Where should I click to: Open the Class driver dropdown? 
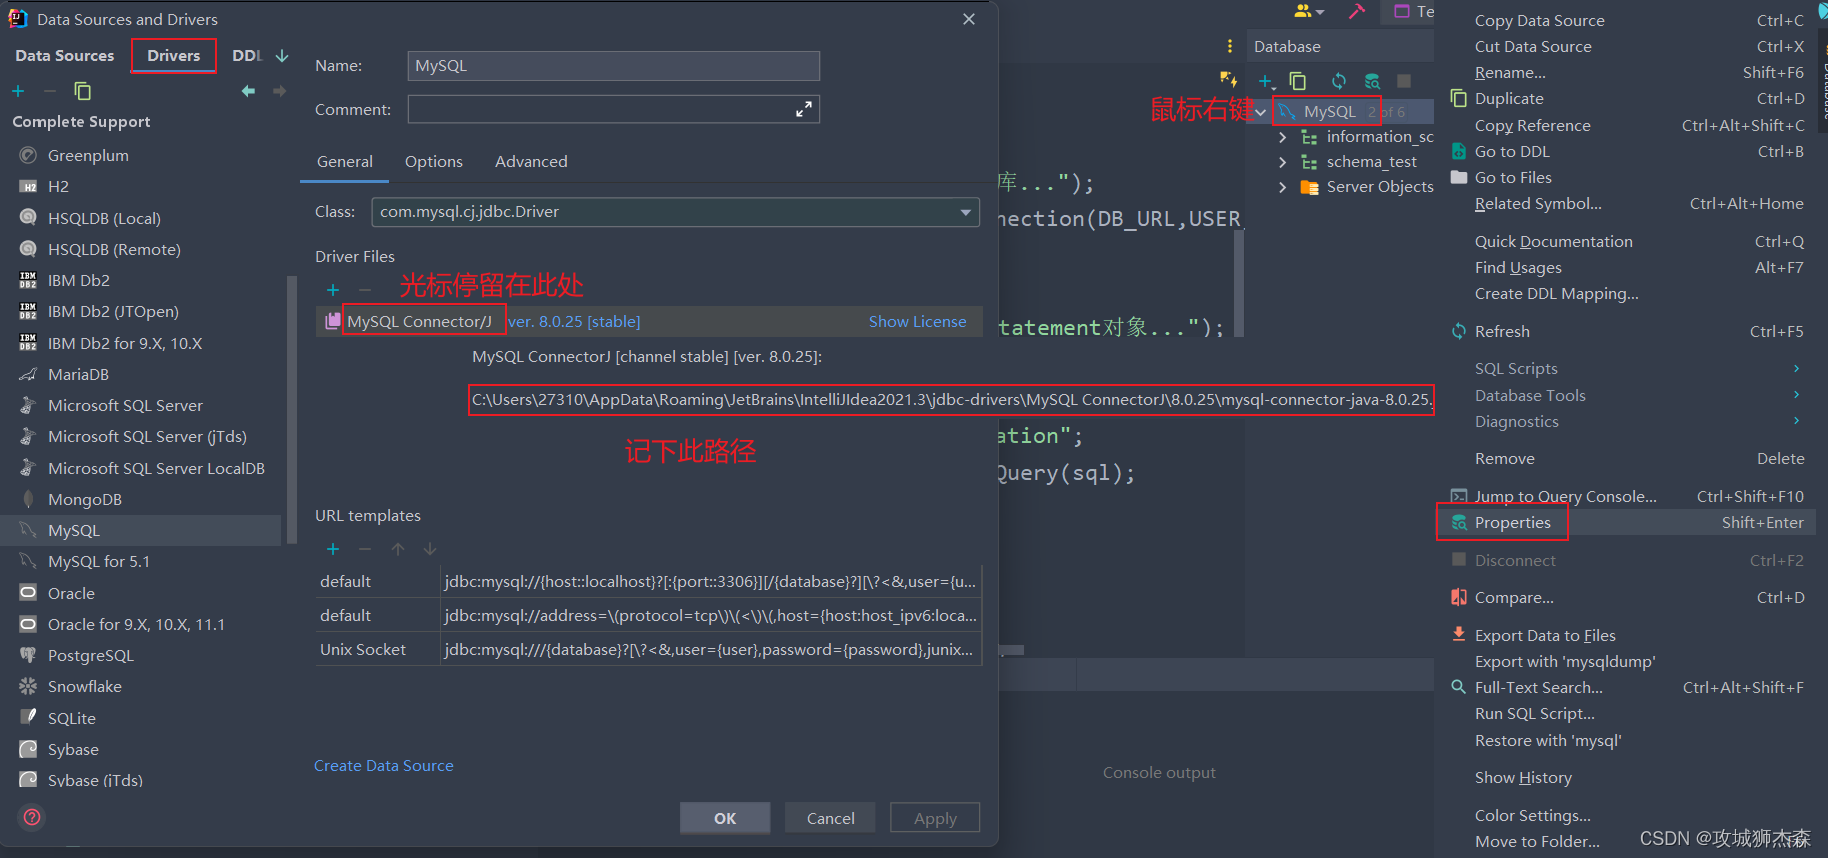point(965,212)
